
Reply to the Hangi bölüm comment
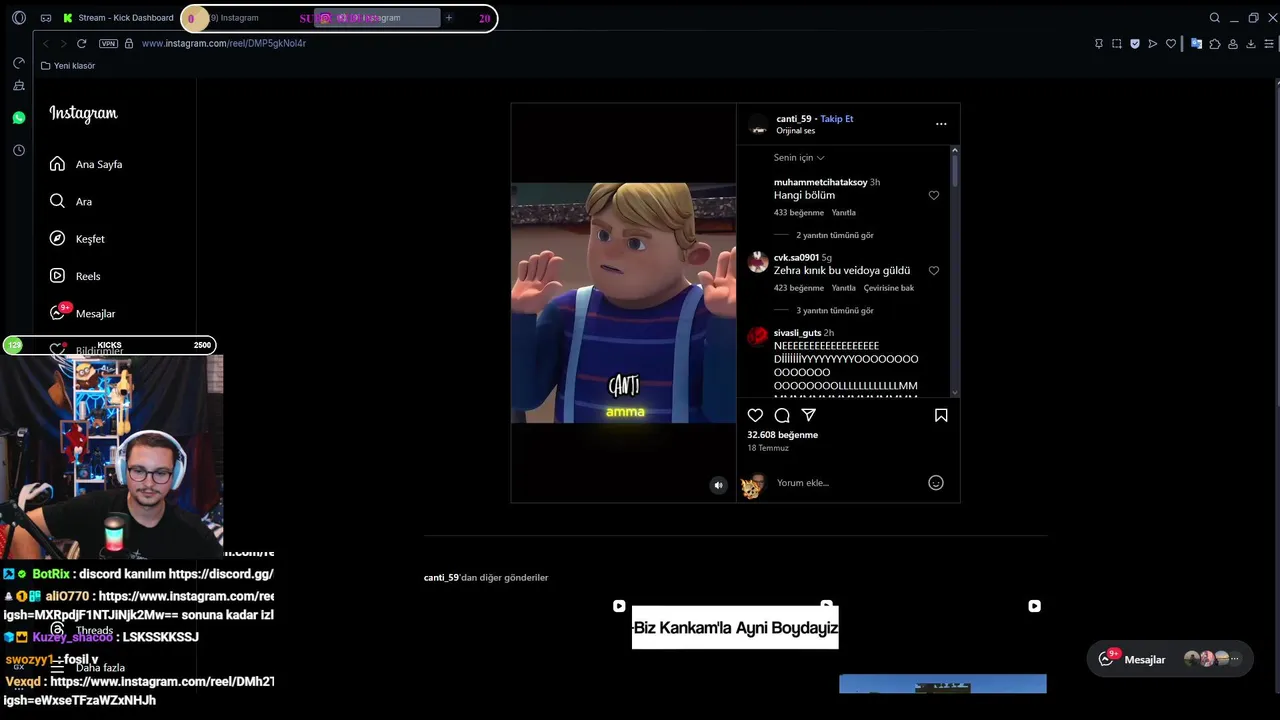point(844,213)
